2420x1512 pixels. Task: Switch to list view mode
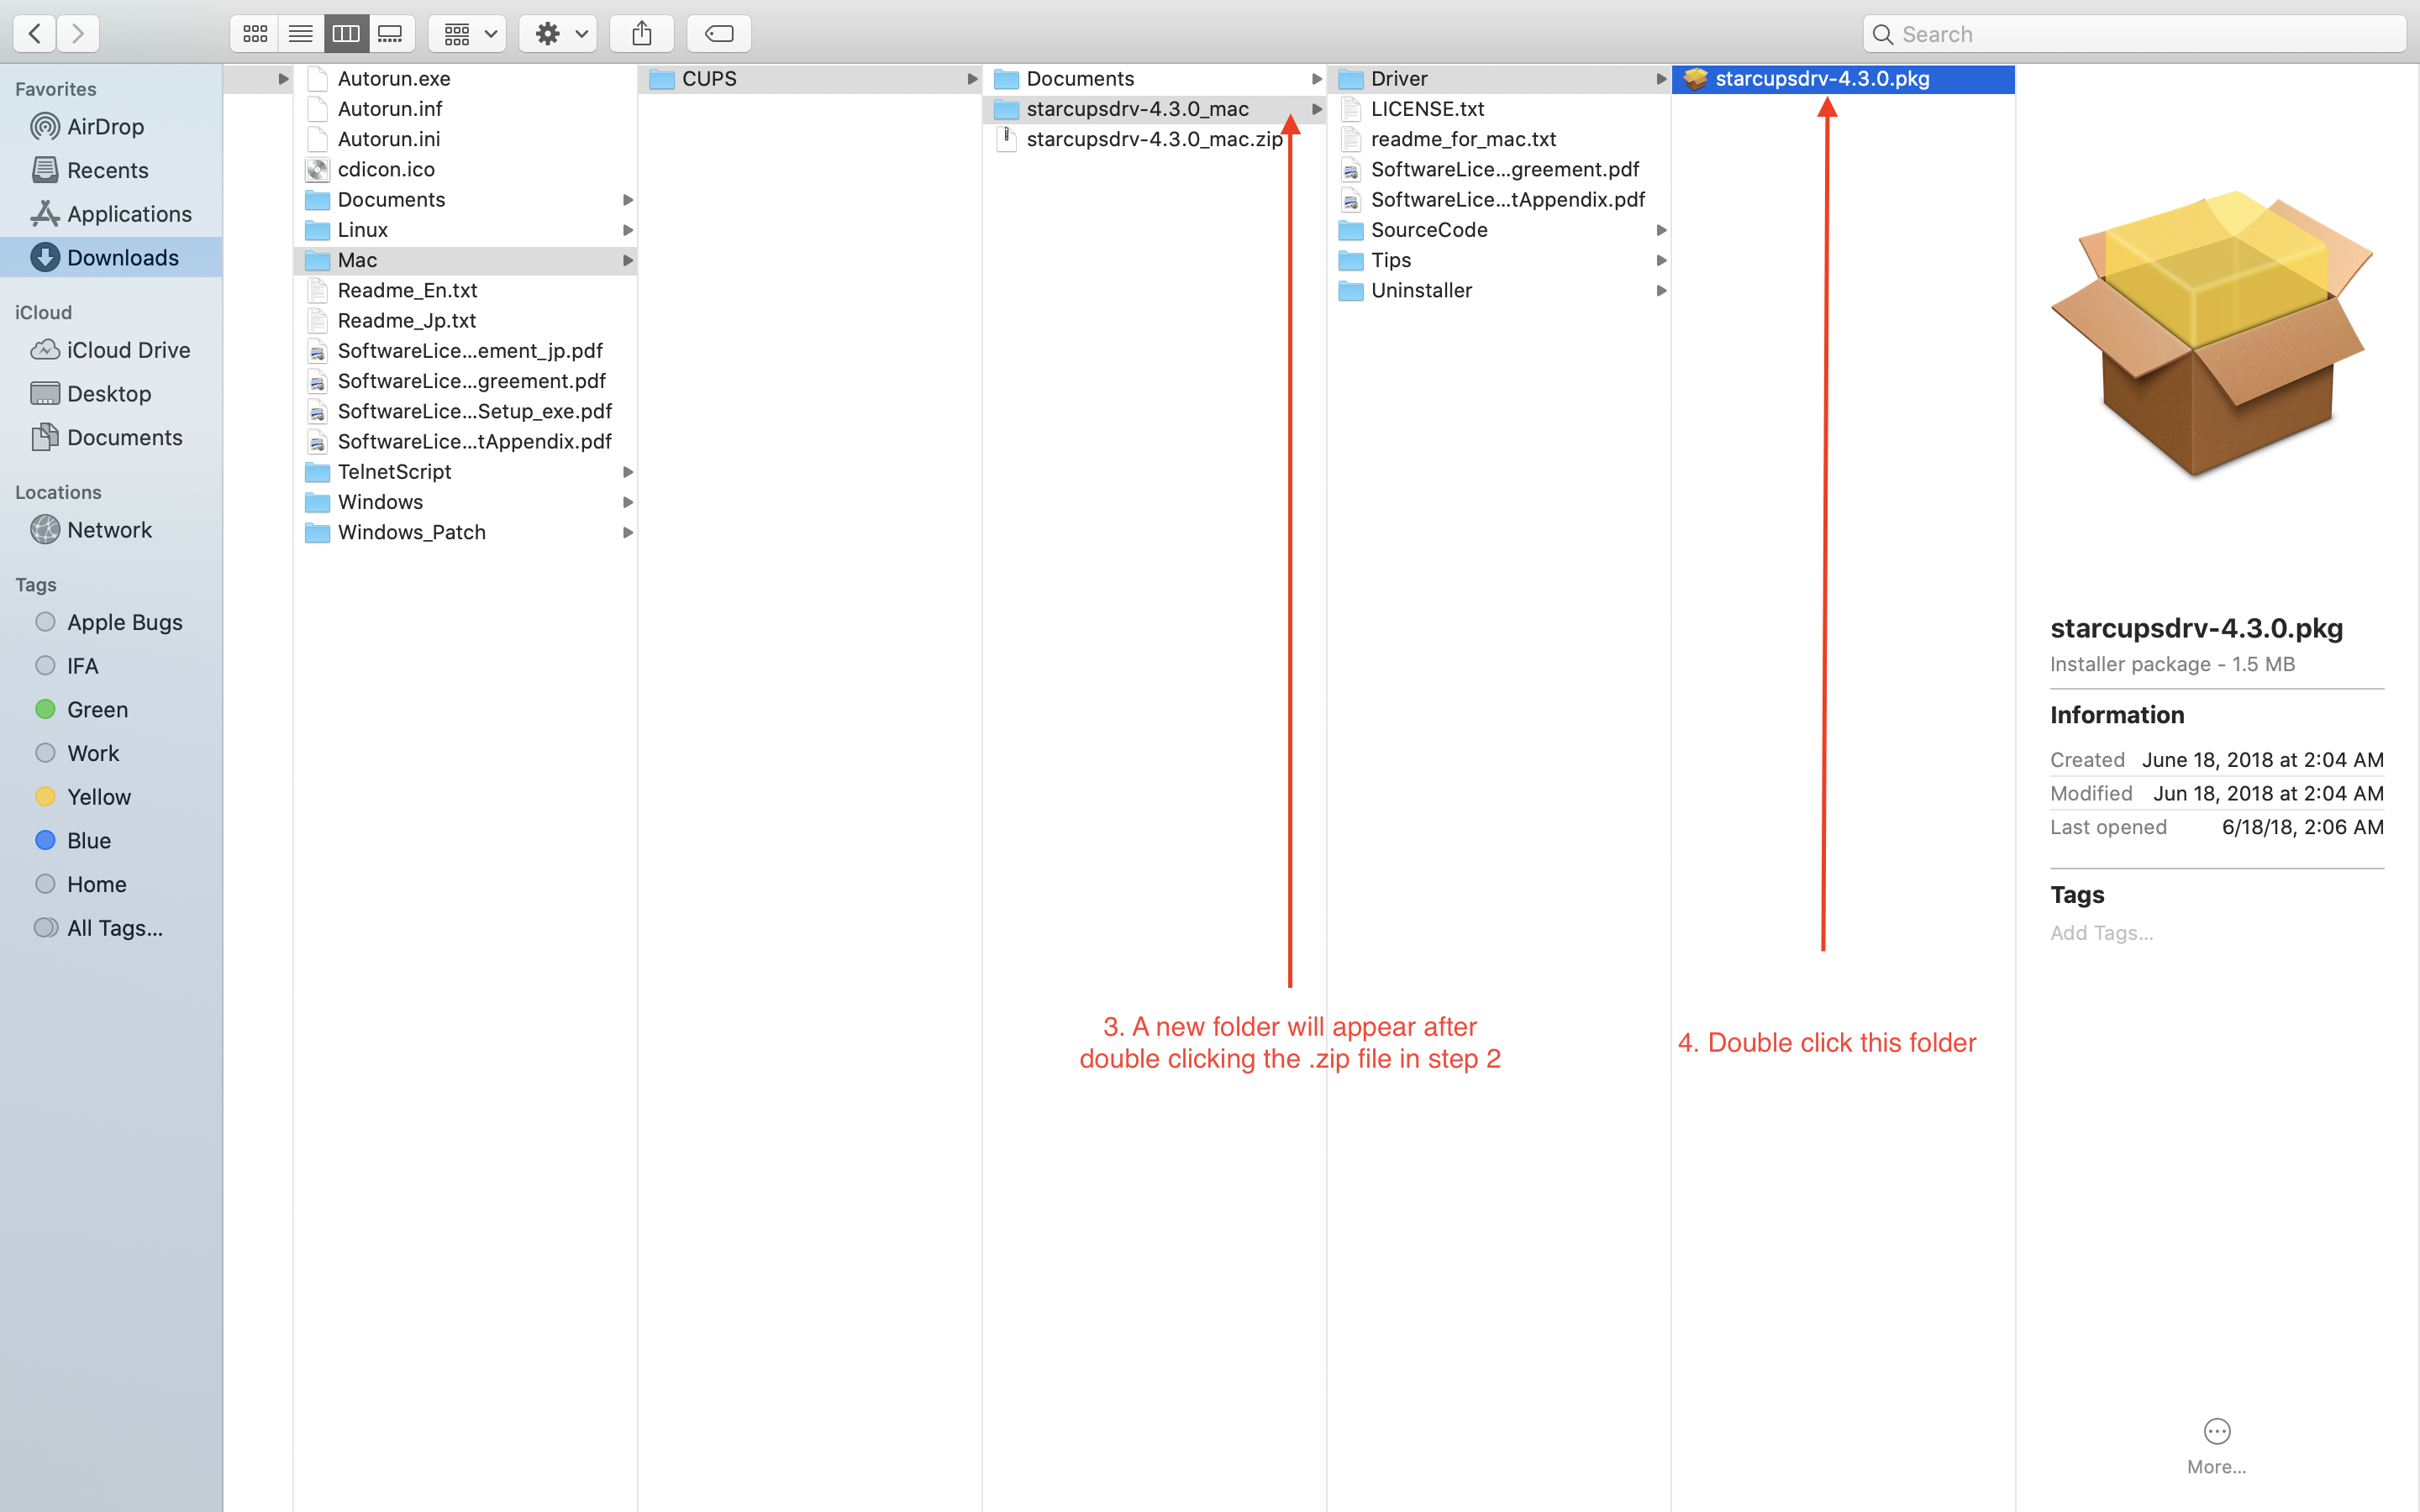coord(300,34)
